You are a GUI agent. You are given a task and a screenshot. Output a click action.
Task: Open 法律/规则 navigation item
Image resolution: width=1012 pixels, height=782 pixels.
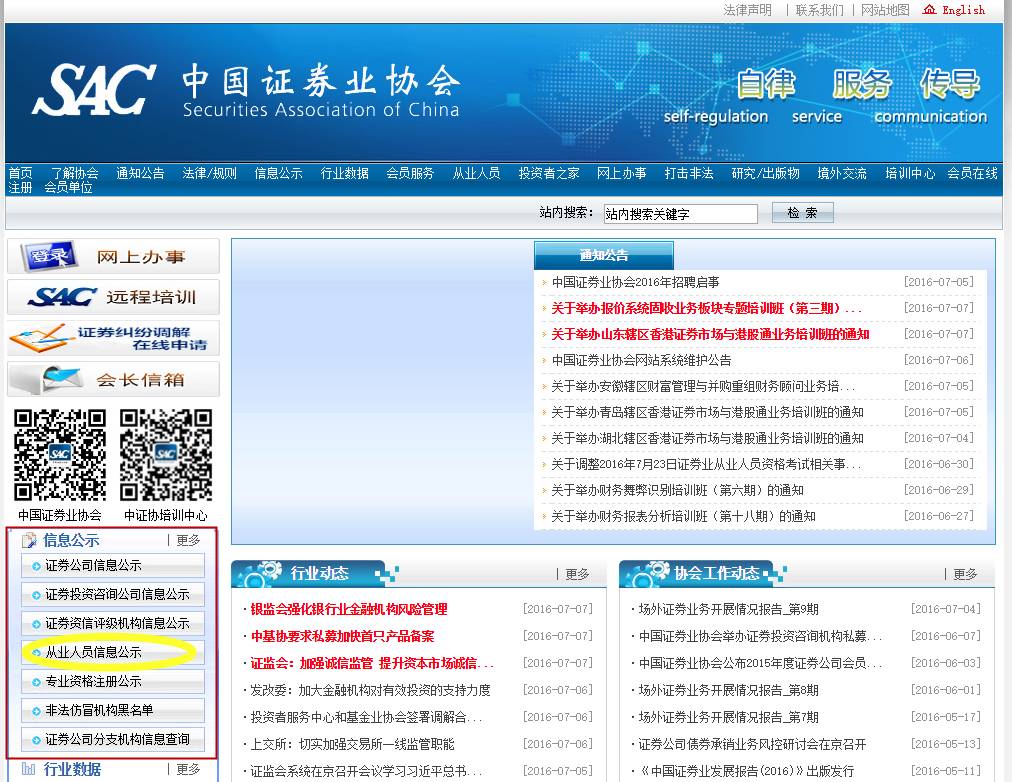click(x=209, y=173)
